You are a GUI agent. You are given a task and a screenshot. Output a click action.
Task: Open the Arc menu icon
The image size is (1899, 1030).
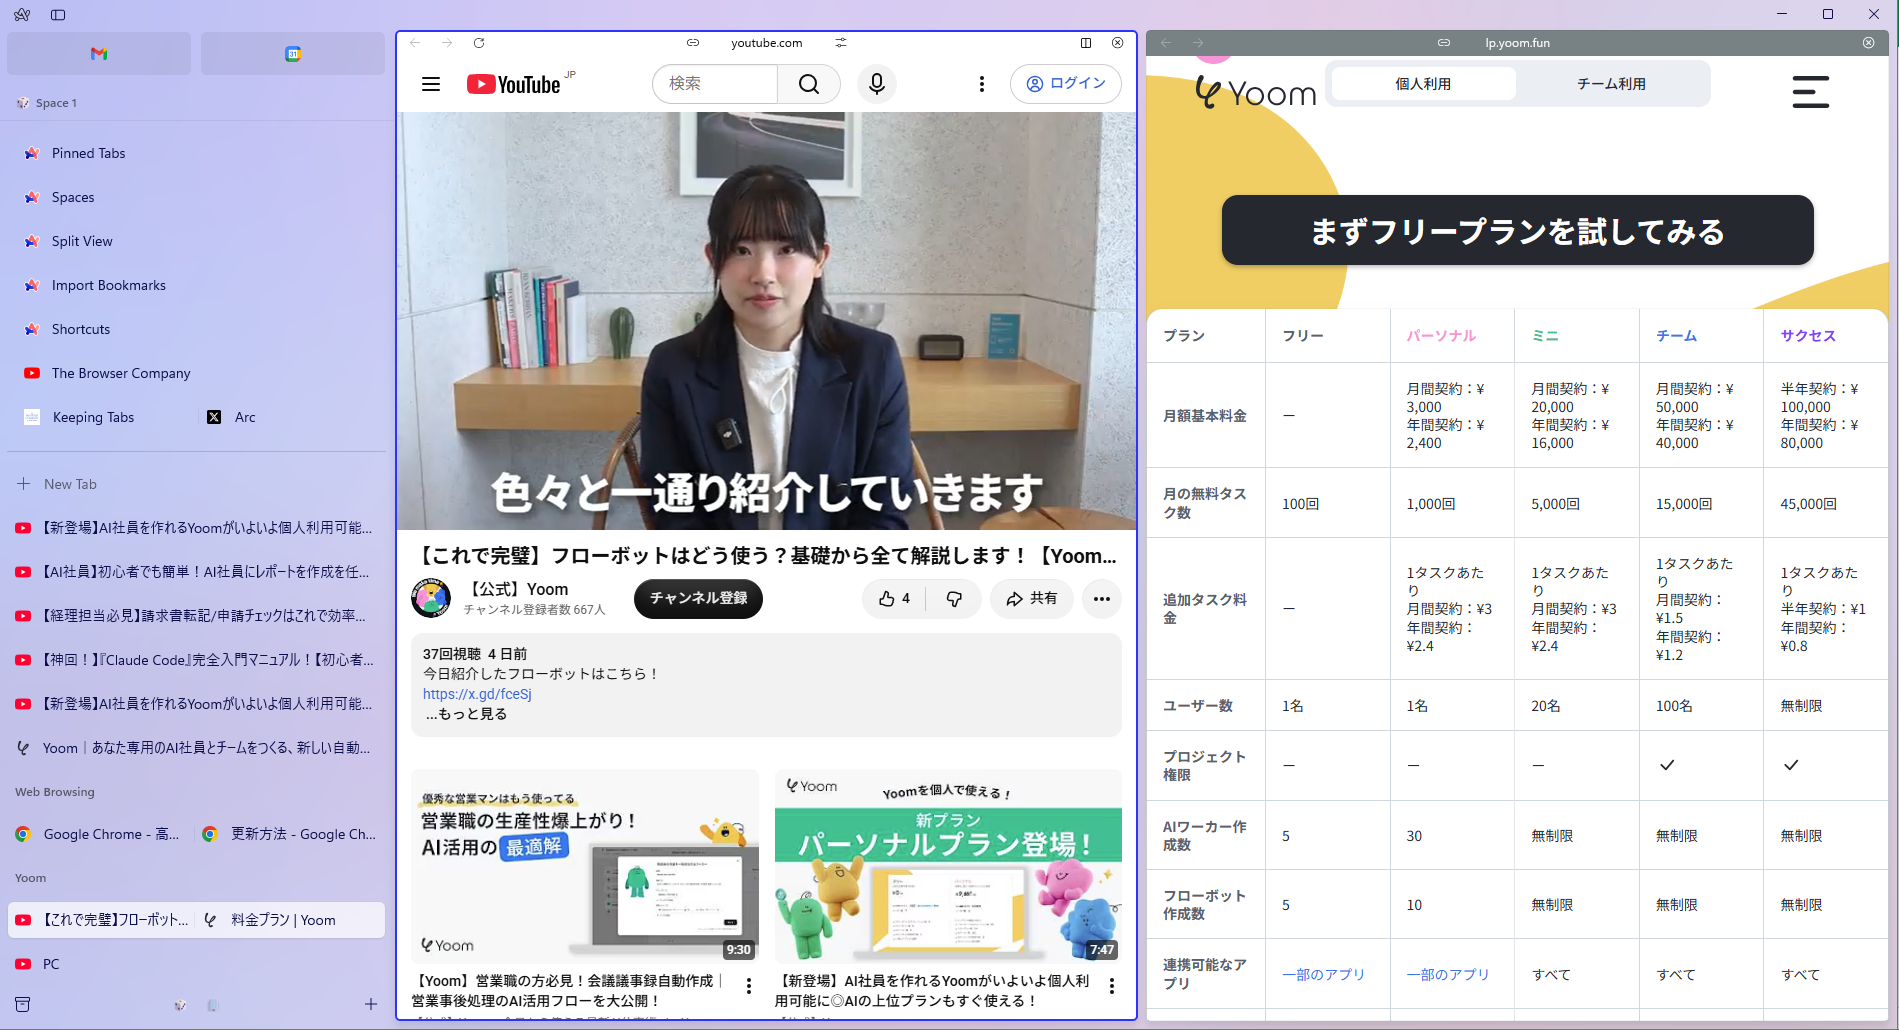[22, 15]
